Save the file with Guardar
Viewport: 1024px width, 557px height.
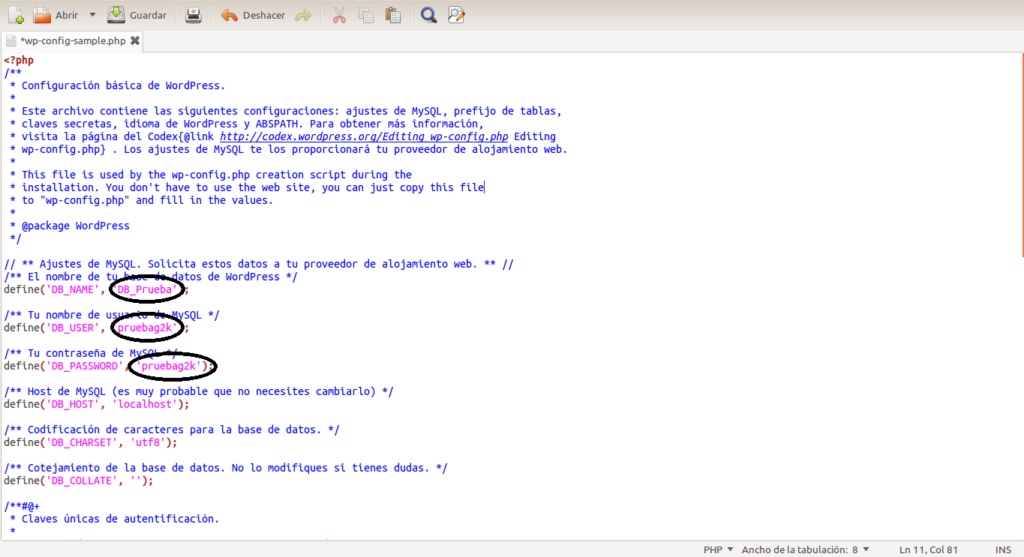tap(137, 14)
